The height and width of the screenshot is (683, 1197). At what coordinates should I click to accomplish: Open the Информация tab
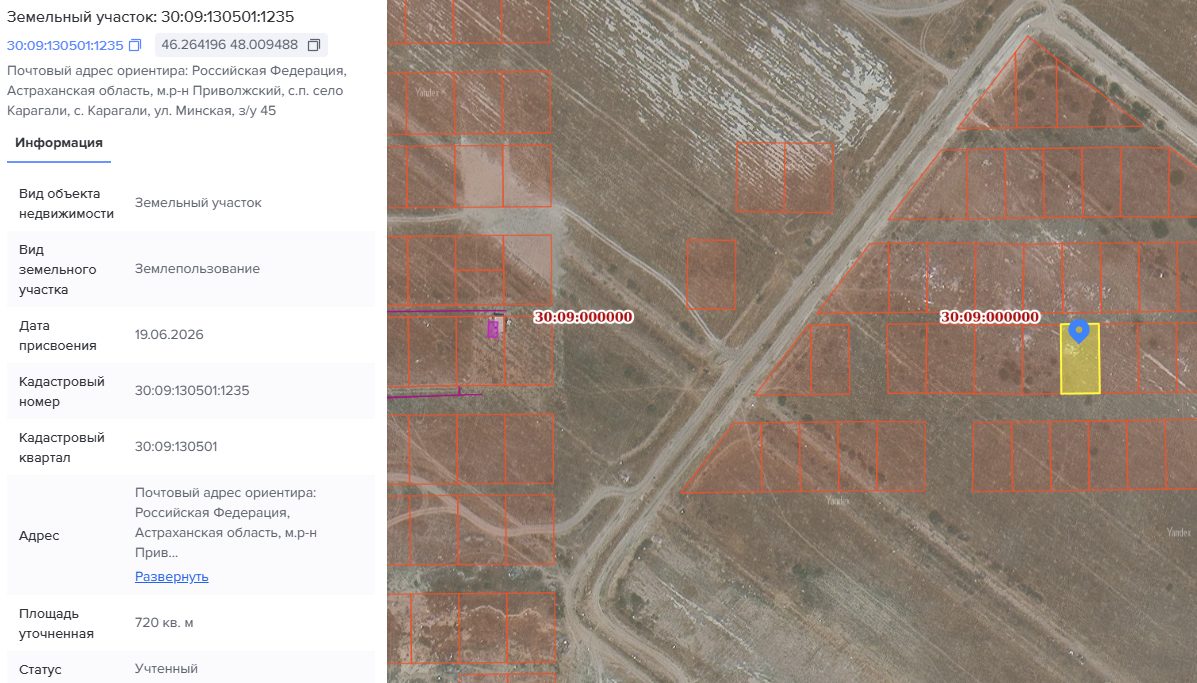click(x=59, y=143)
